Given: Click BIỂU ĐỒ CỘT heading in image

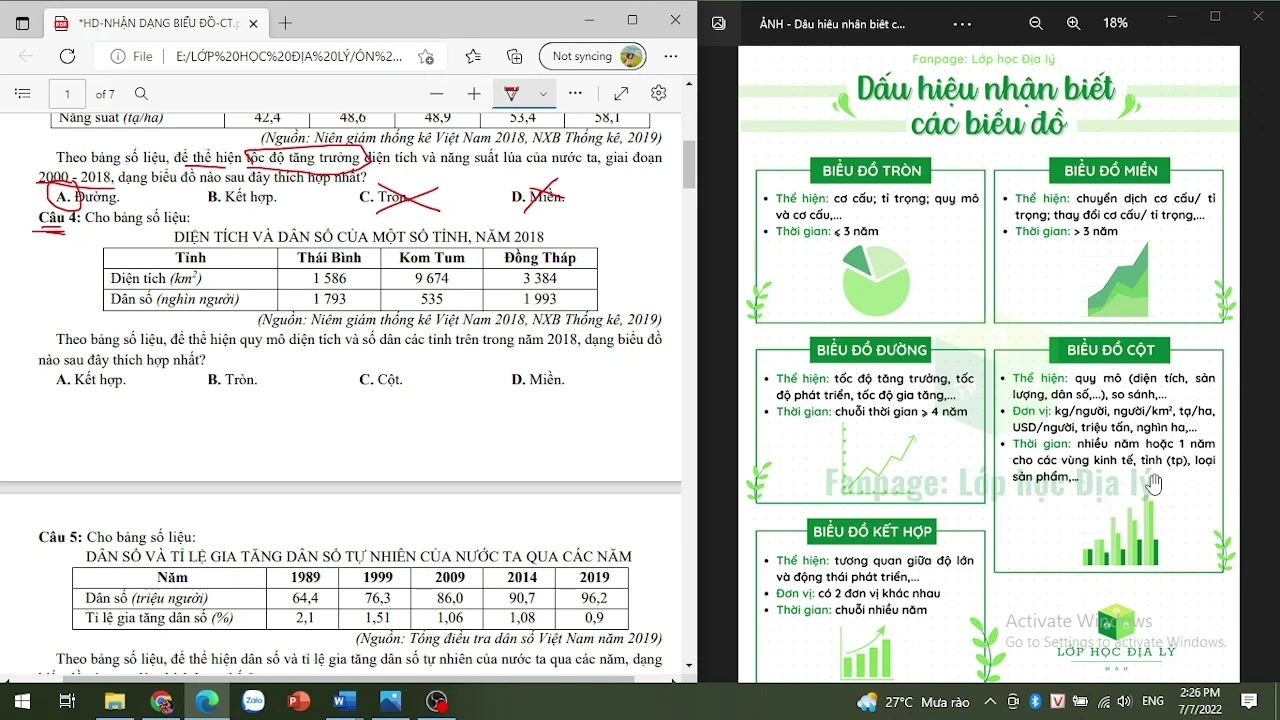Looking at the screenshot, I should pyautogui.click(x=1110, y=350).
